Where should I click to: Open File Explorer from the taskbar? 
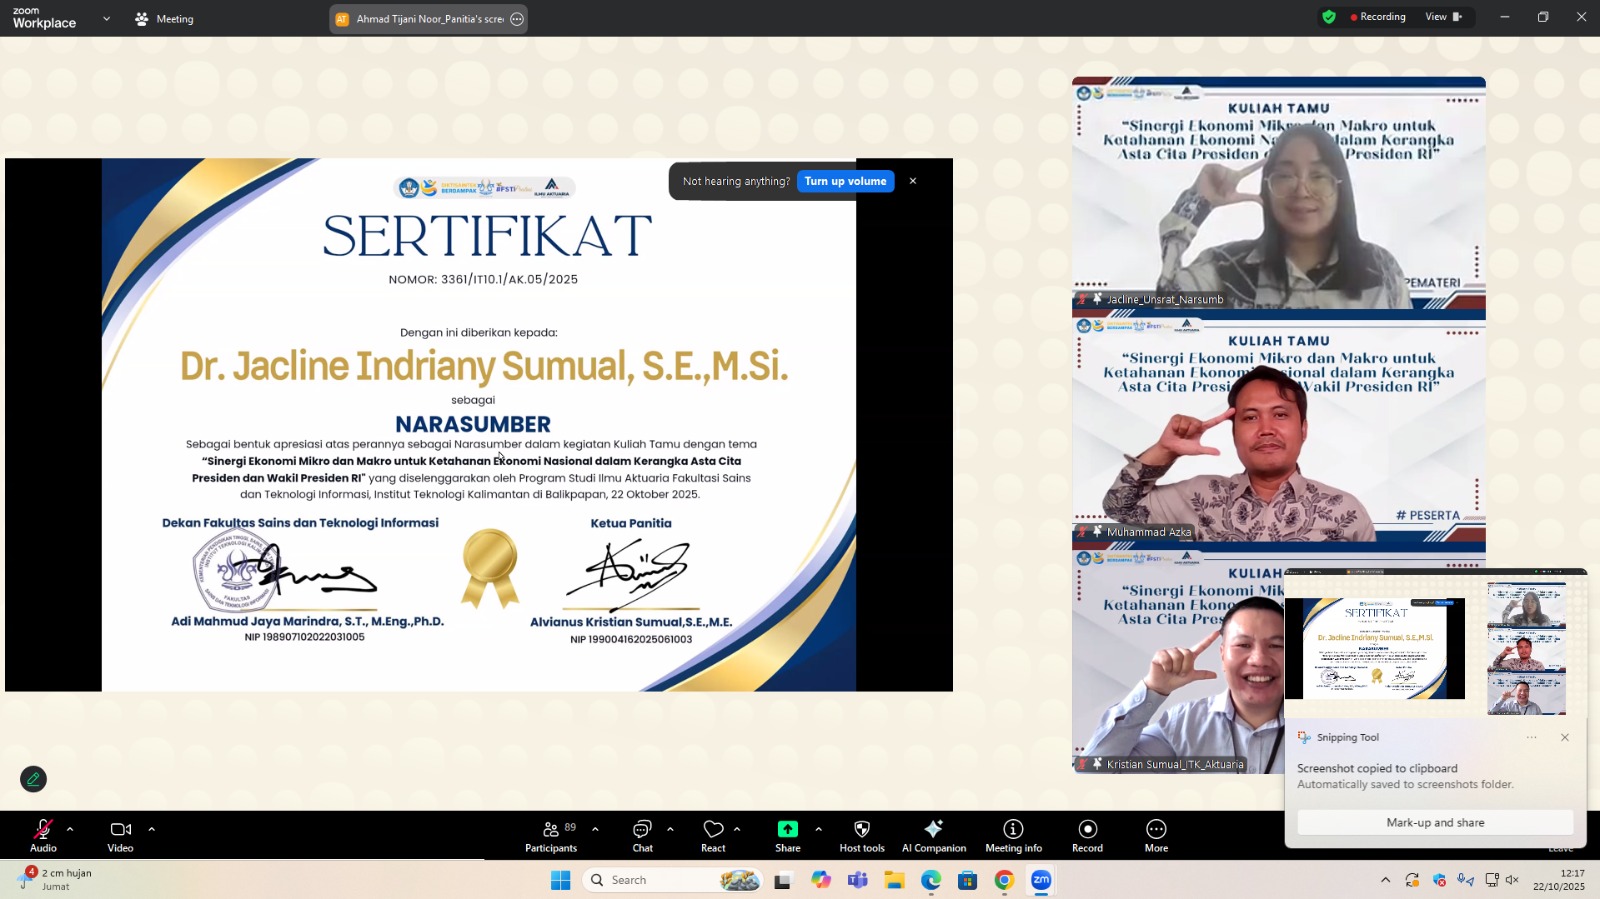point(894,880)
